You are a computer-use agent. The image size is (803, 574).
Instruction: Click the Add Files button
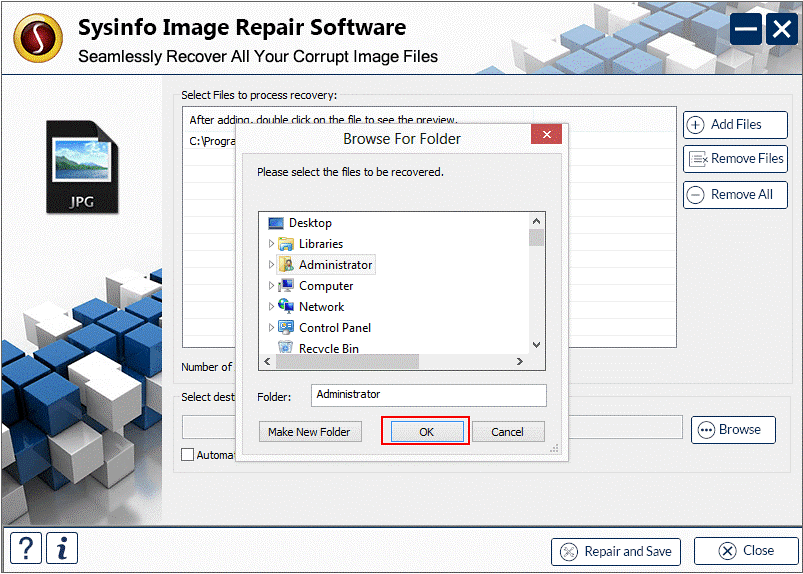pyautogui.click(x=735, y=124)
